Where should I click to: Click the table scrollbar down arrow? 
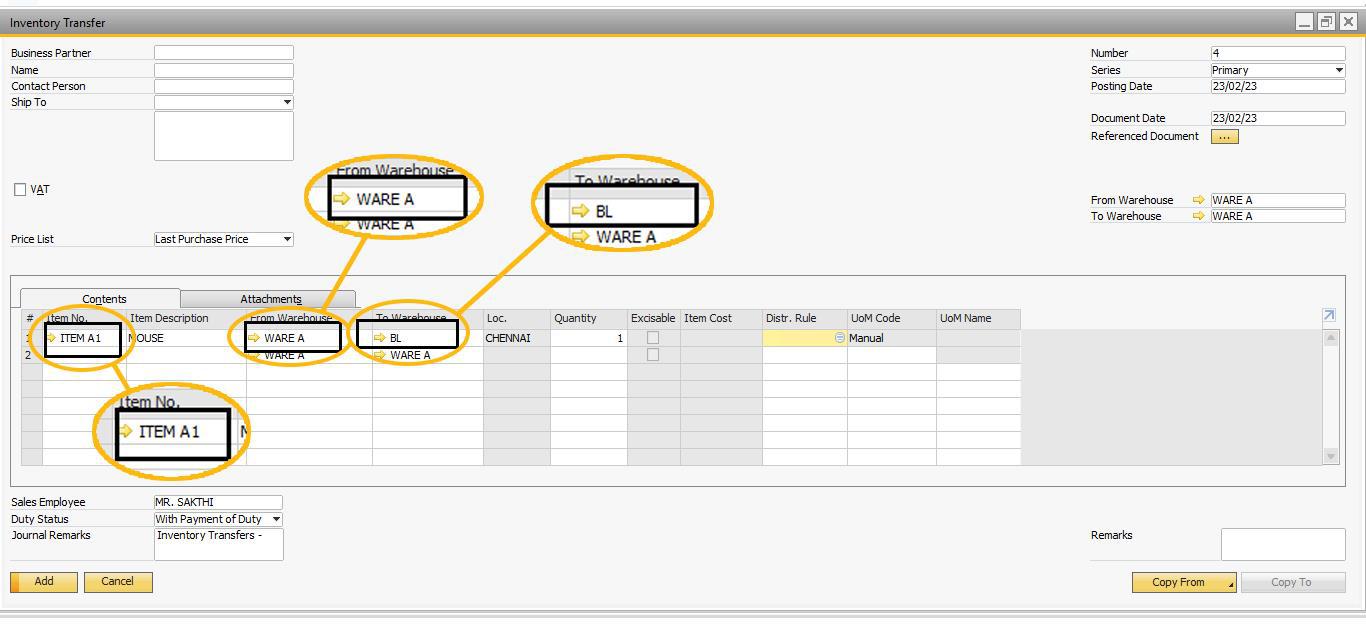[x=1330, y=456]
